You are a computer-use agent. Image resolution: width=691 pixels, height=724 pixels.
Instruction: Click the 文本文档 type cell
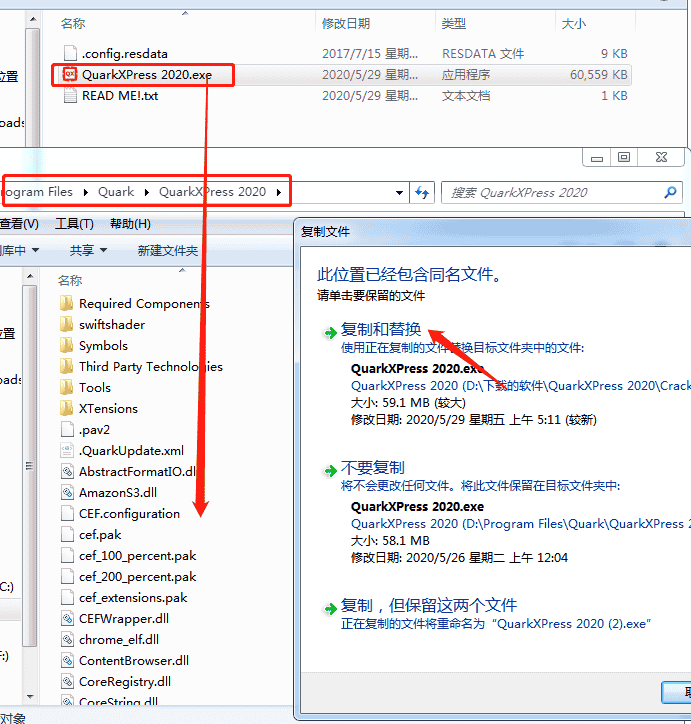click(466, 96)
